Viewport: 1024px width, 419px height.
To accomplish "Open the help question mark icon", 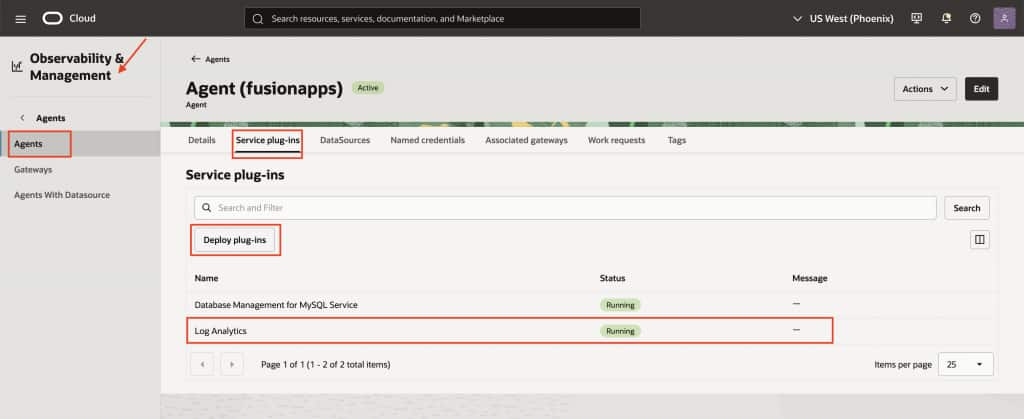I will click(975, 18).
